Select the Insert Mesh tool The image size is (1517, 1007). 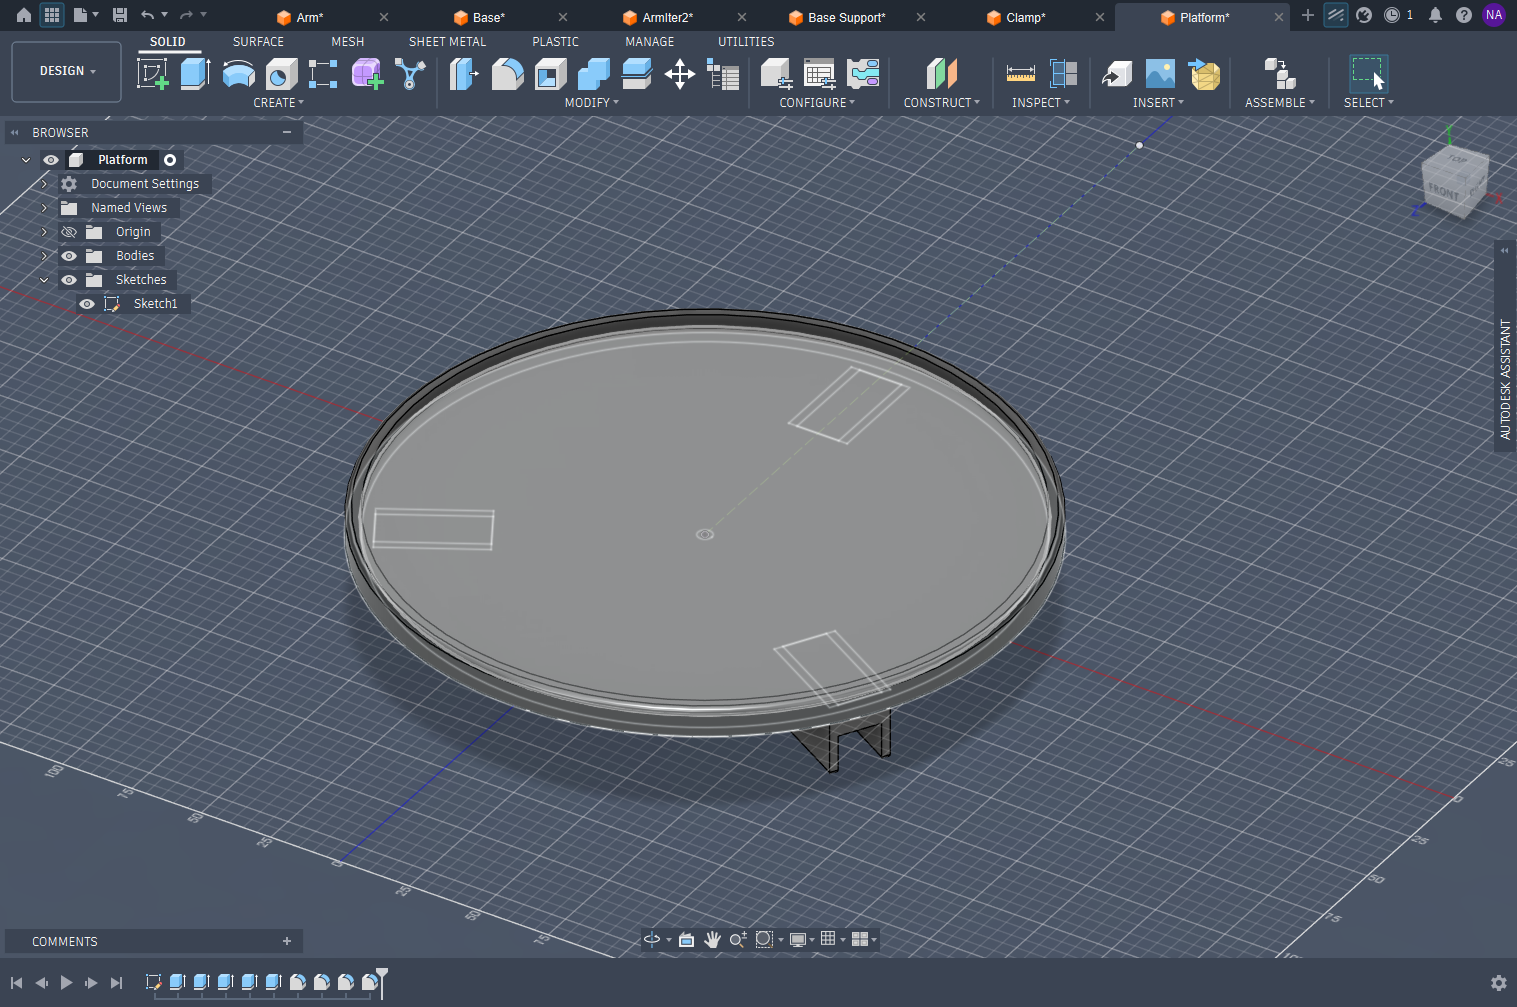pyautogui.click(x=1204, y=74)
